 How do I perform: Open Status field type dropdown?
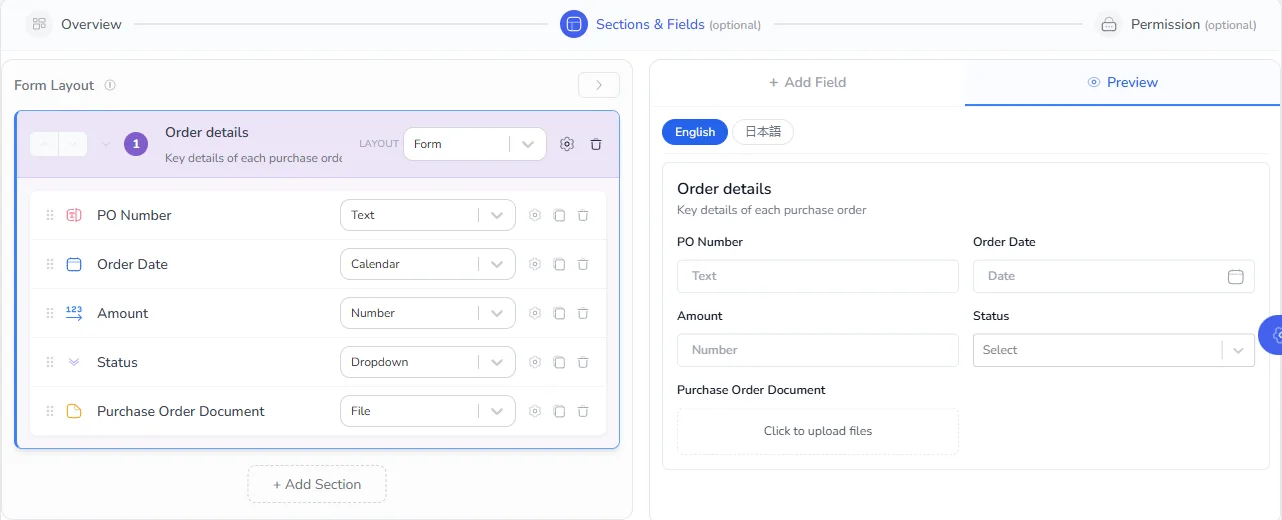pyautogui.click(x=428, y=362)
